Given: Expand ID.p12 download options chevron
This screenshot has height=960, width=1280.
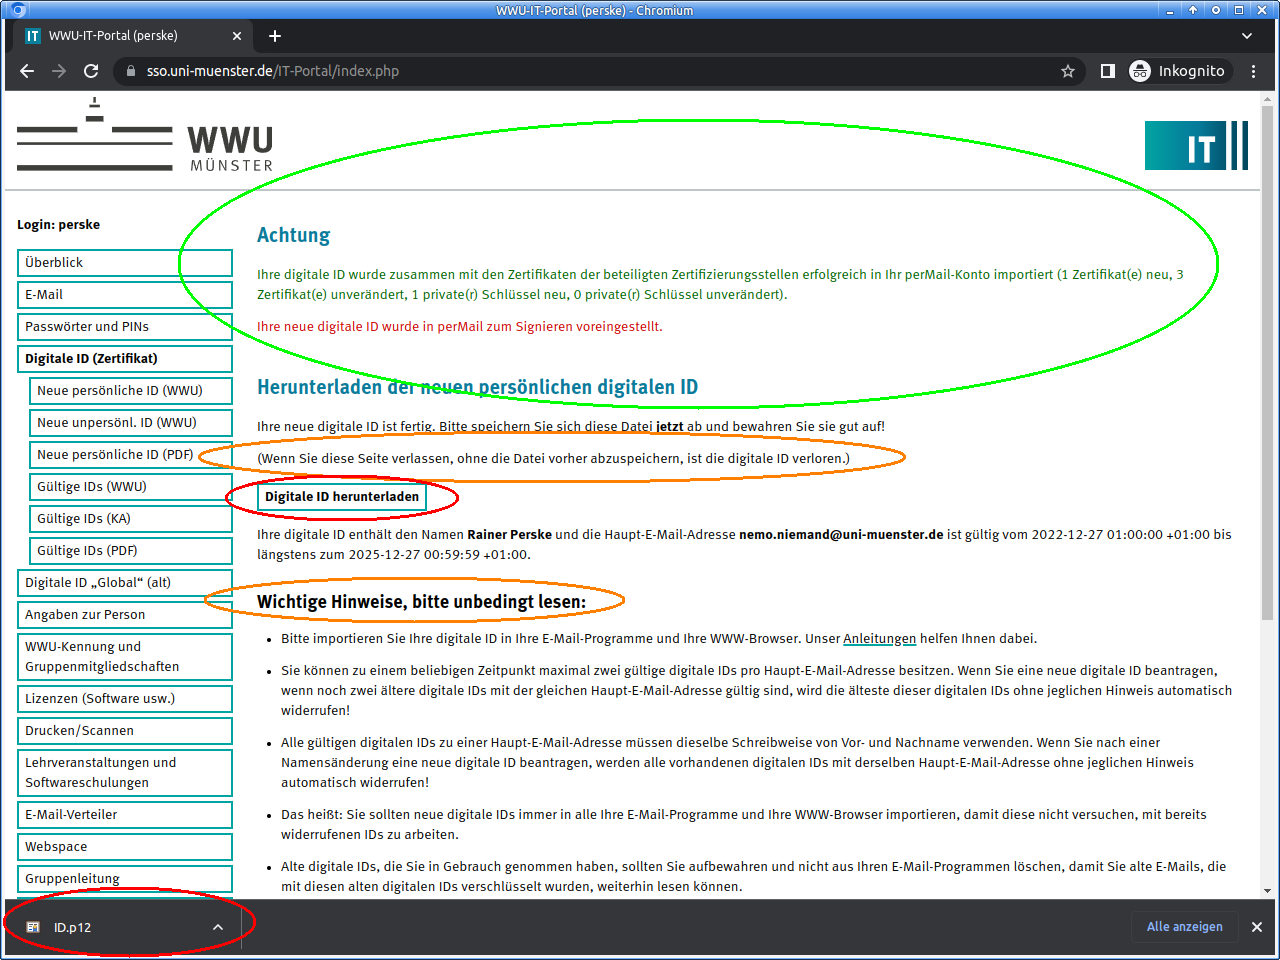Looking at the screenshot, I should (218, 927).
